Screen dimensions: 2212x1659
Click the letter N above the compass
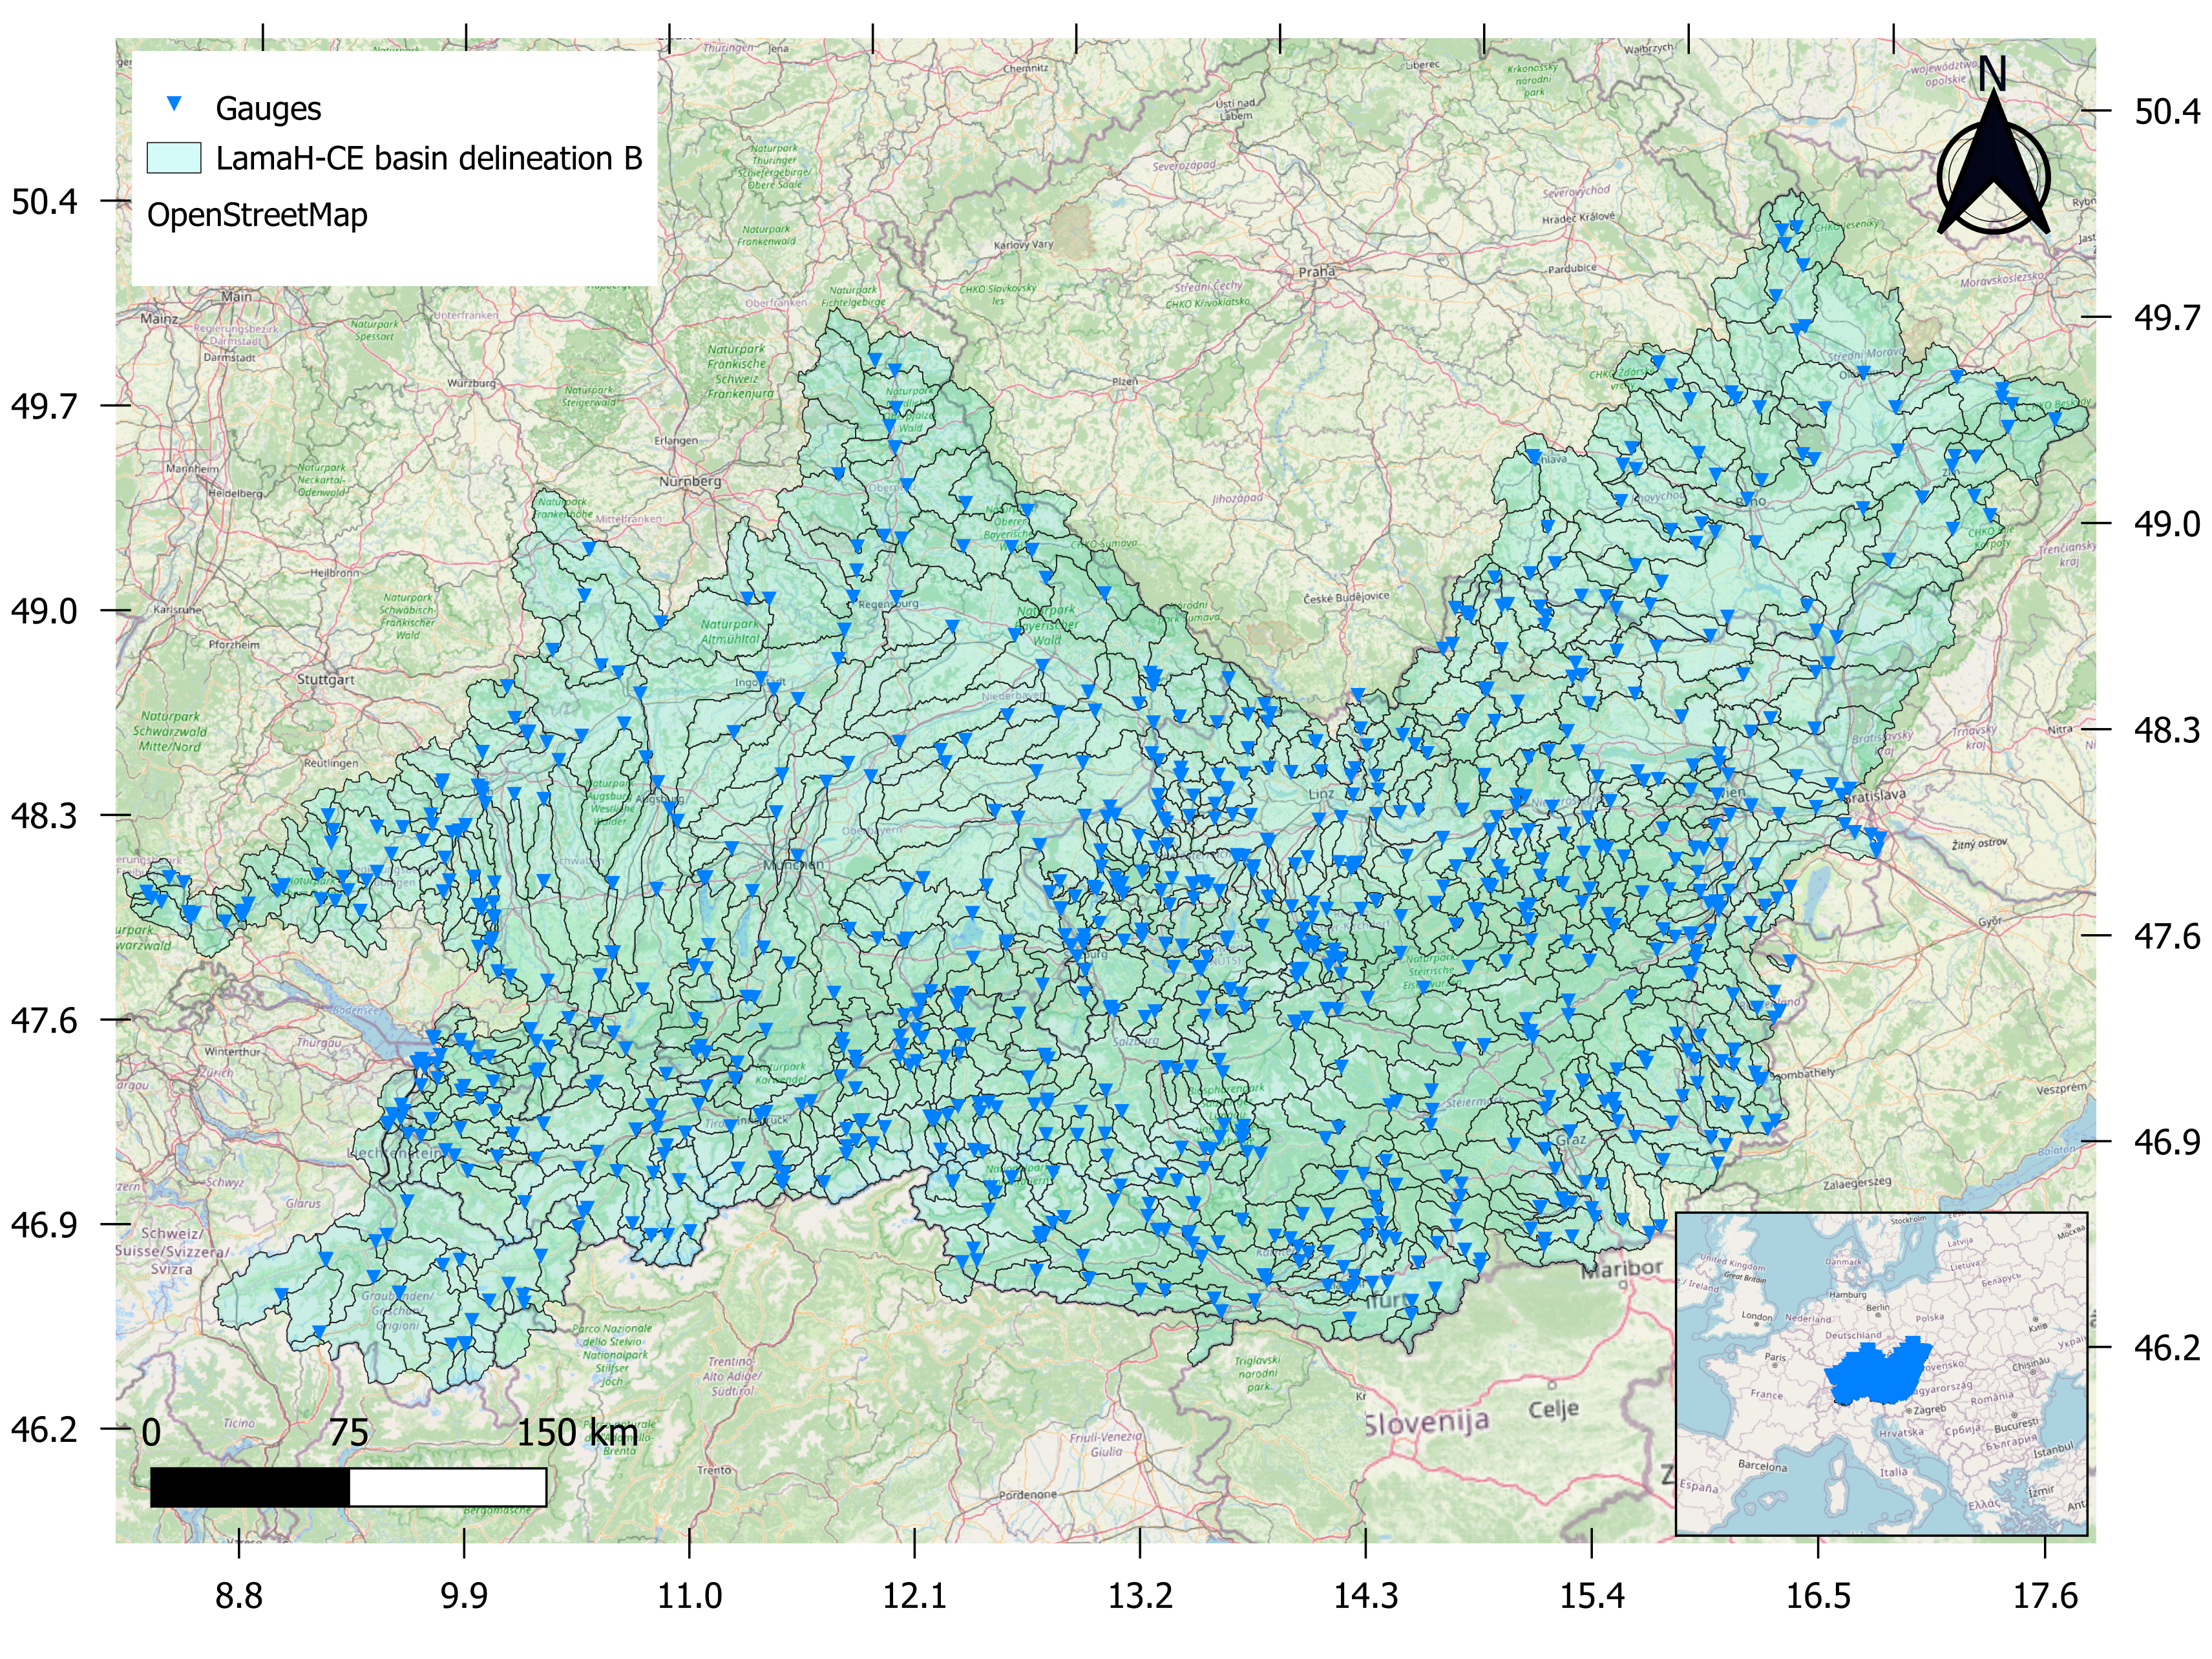tap(1992, 74)
